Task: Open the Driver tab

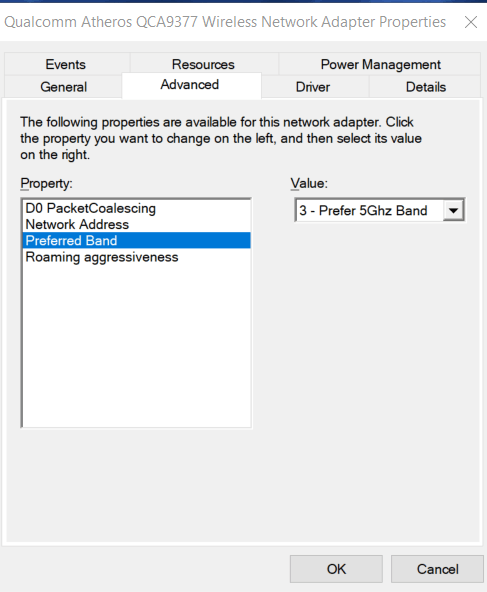Action: 313,87
